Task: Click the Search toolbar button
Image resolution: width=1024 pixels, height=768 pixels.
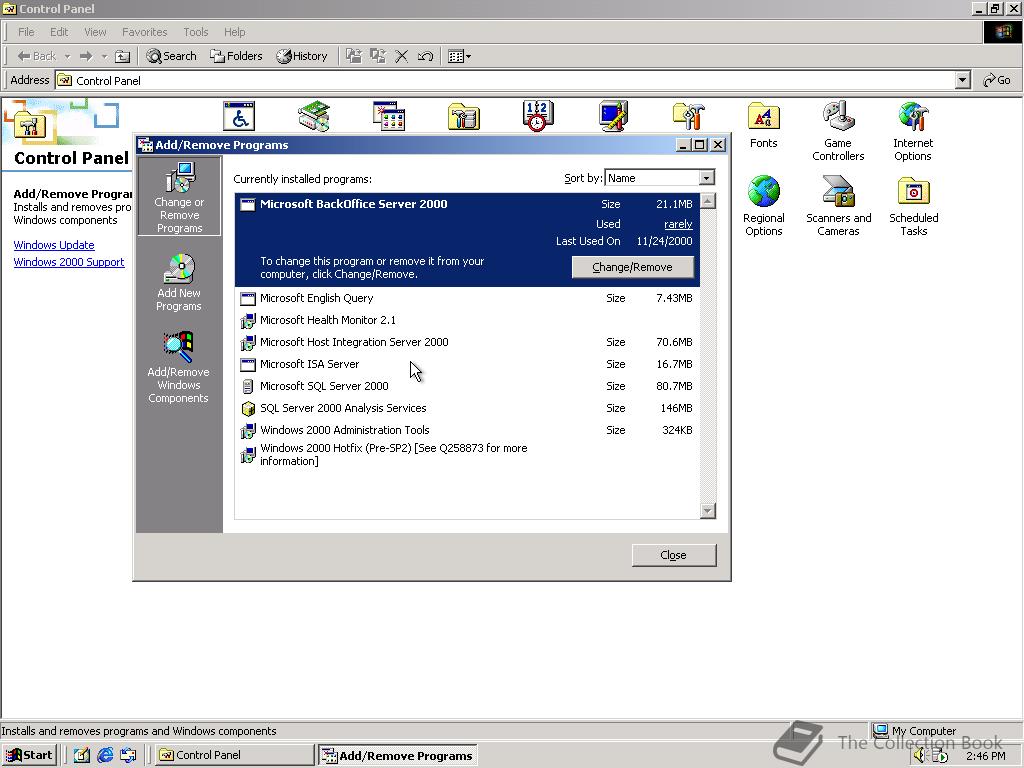Action: [x=171, y=56]
